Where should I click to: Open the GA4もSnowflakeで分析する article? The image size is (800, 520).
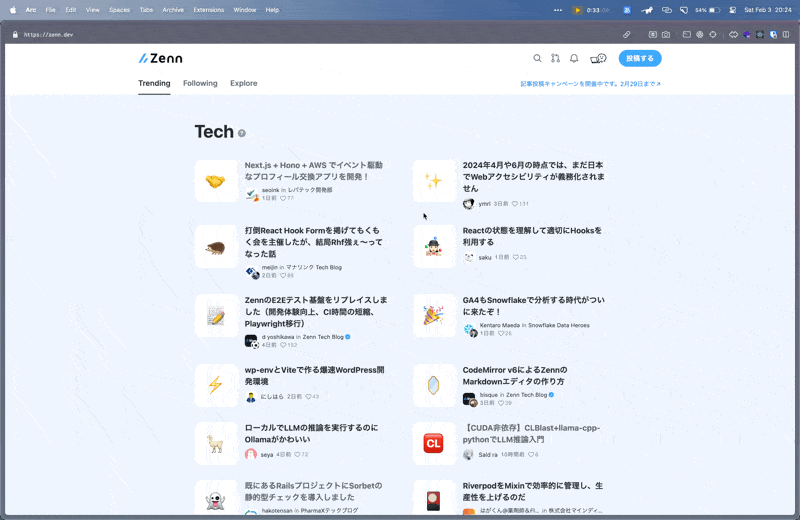[x=533, y=306]
